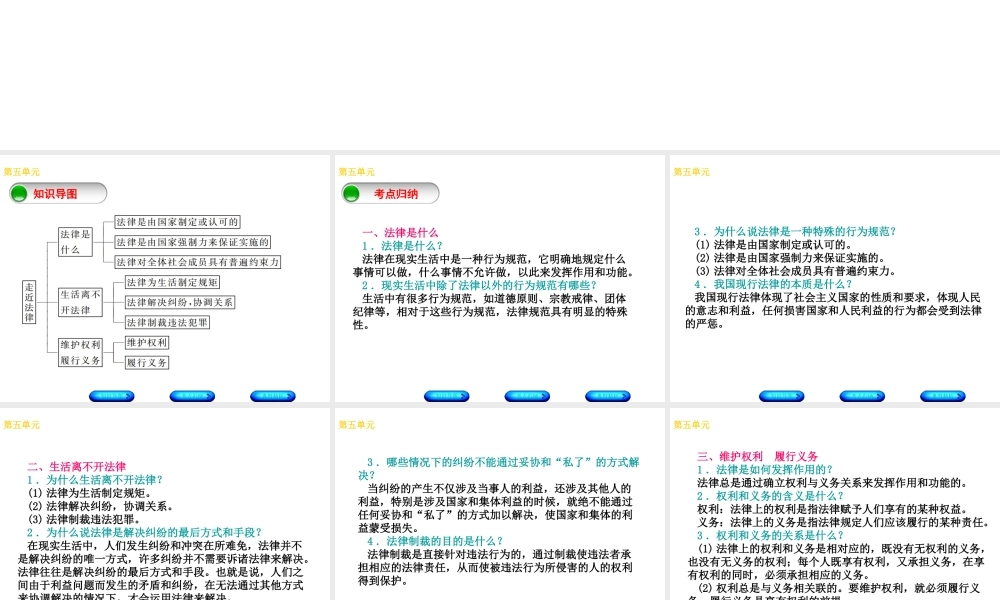Click question 1．法律是如何发挥作用的？
1000x600 pixels.
point(765,469)
